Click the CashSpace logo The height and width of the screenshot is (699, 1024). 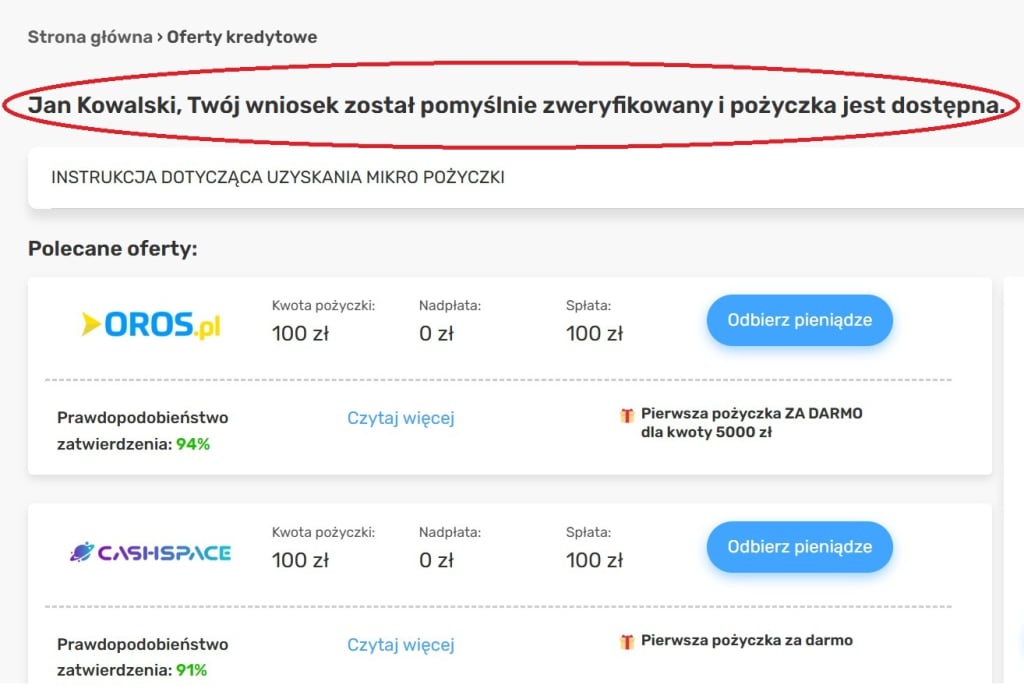click(x=150, y=552)
